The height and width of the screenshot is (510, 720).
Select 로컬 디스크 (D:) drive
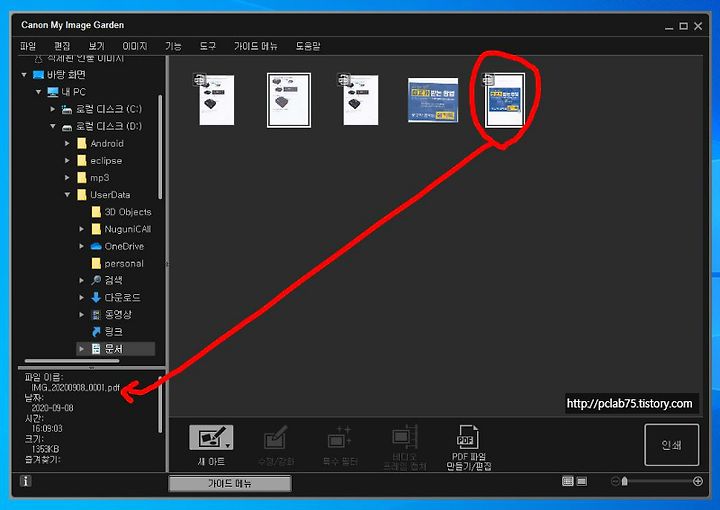click(x=102, y=126)
